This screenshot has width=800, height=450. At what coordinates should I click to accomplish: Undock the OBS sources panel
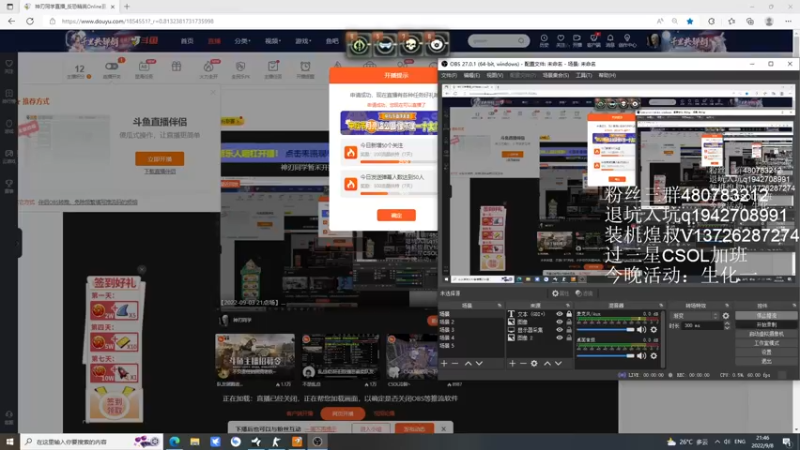click(568, 306)
